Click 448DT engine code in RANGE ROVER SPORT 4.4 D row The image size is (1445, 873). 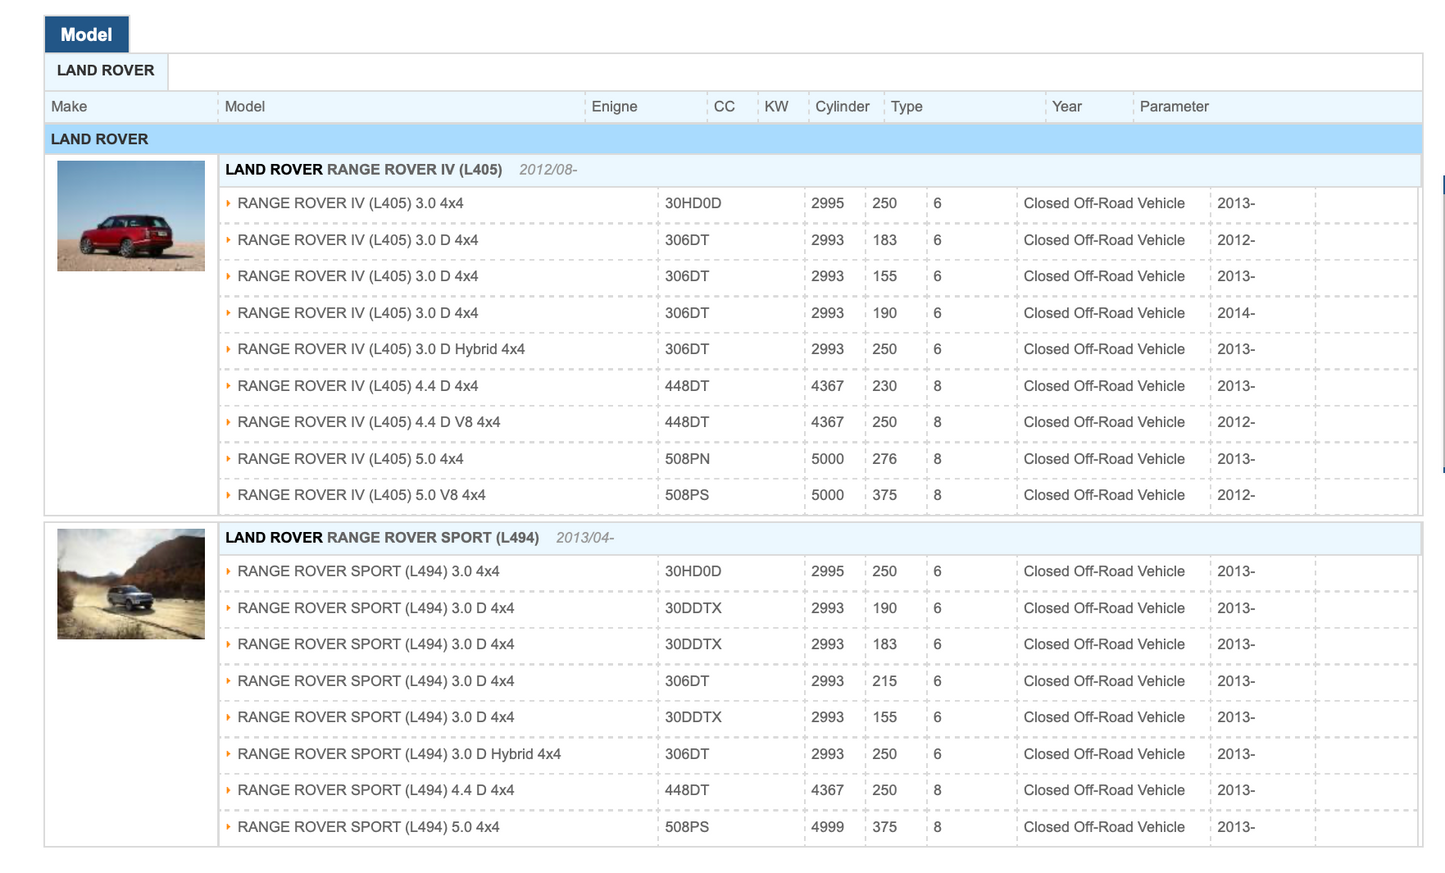[x=687, y=790]
